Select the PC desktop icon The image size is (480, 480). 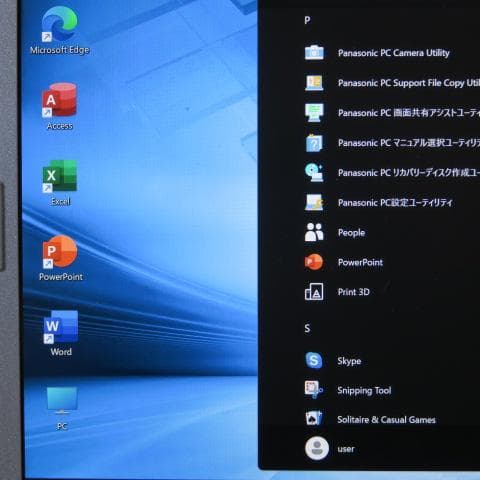point(62,408)
